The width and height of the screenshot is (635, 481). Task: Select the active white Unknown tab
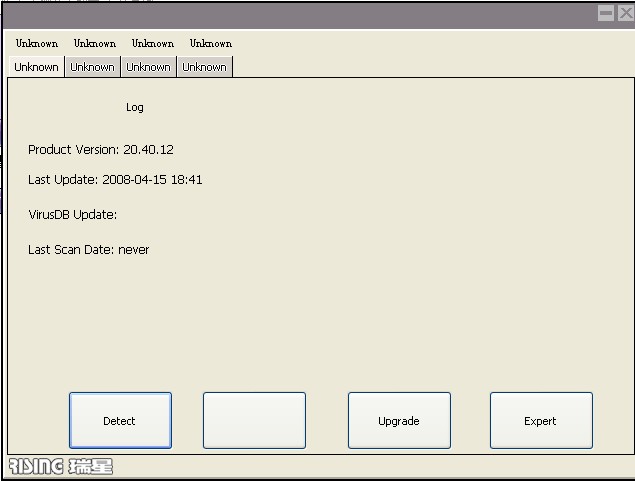pos(36,67)
